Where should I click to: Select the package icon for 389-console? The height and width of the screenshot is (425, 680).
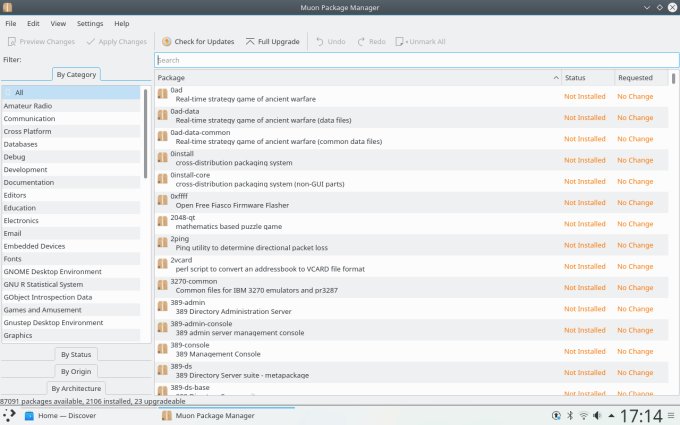163,349
